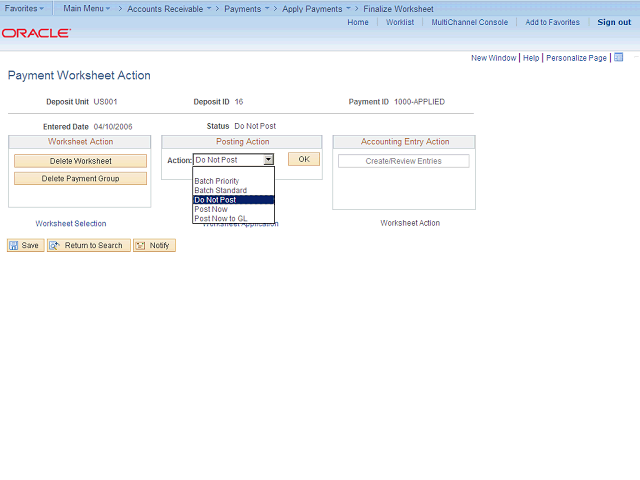Screen dimensions: 640x480
Task: Choose the Do Not Post option
Action: coord(233,200)
